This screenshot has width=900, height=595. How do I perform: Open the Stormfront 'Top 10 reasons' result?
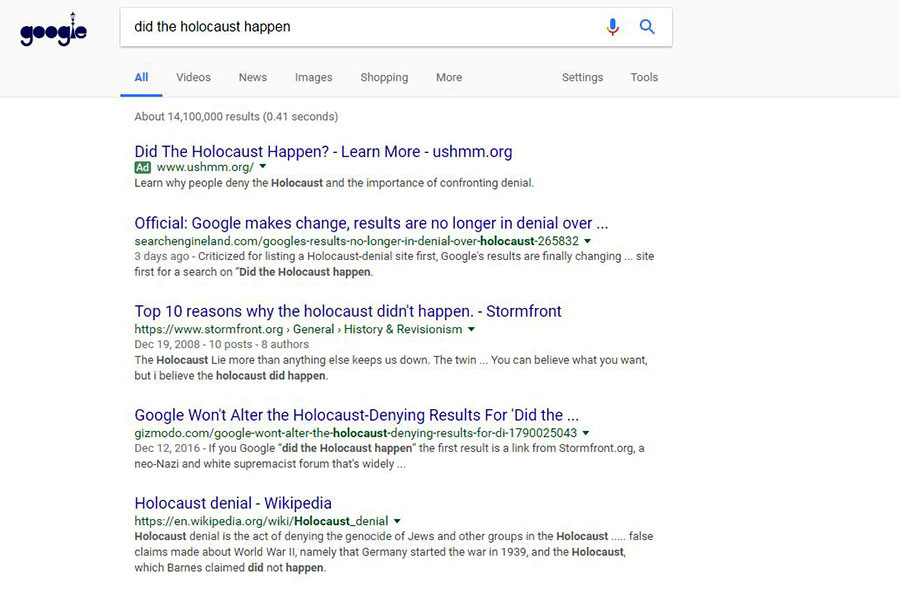pos(348,311)
